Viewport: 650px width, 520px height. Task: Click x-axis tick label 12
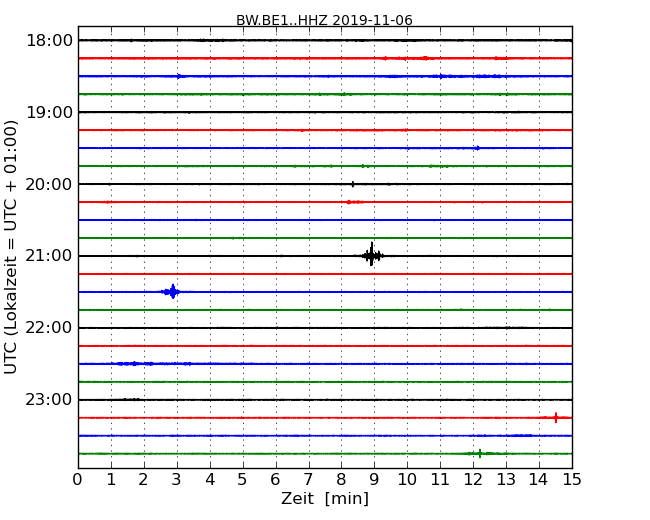473,479
